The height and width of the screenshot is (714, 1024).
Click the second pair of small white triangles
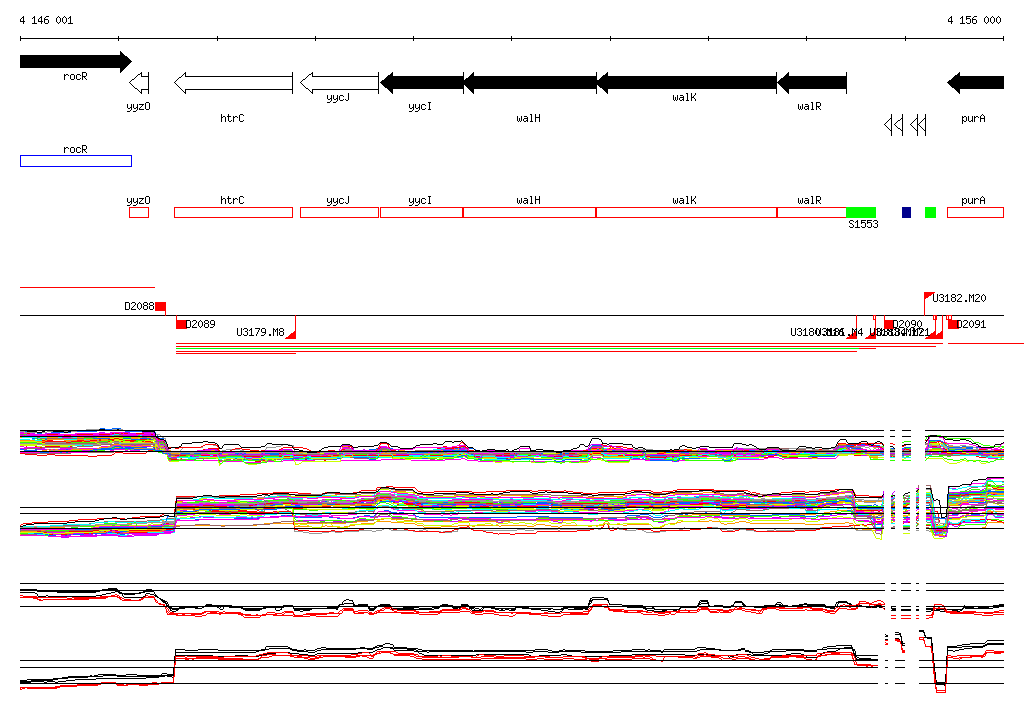pyautogui.click(x=918, y=125)
